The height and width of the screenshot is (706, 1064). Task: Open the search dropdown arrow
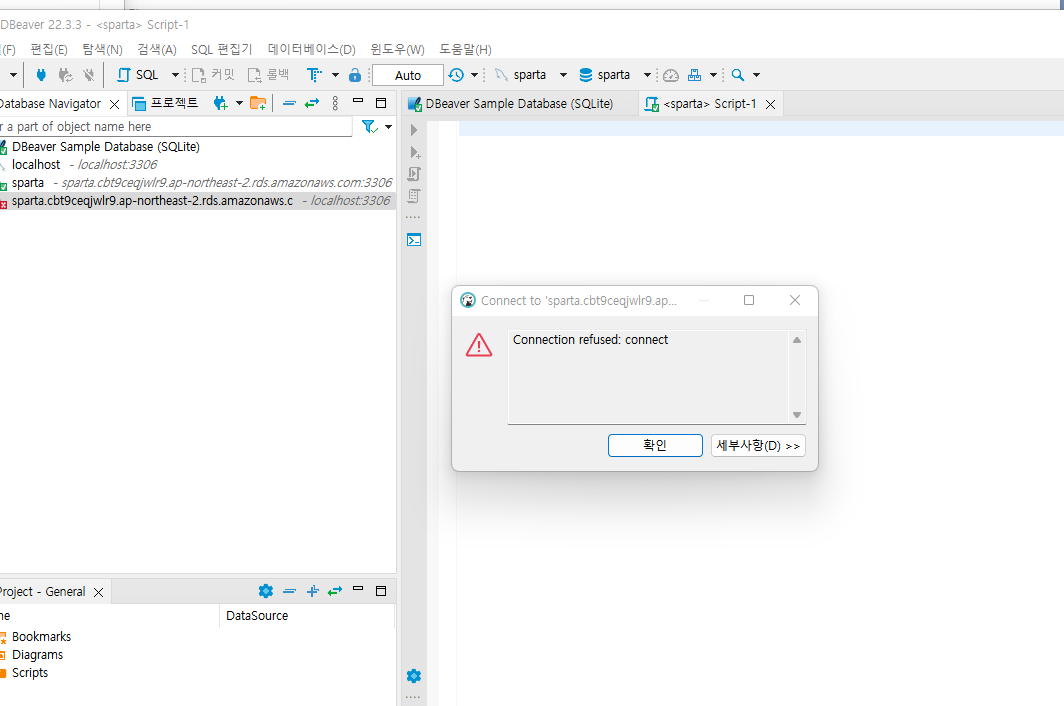tap(757, 75)
